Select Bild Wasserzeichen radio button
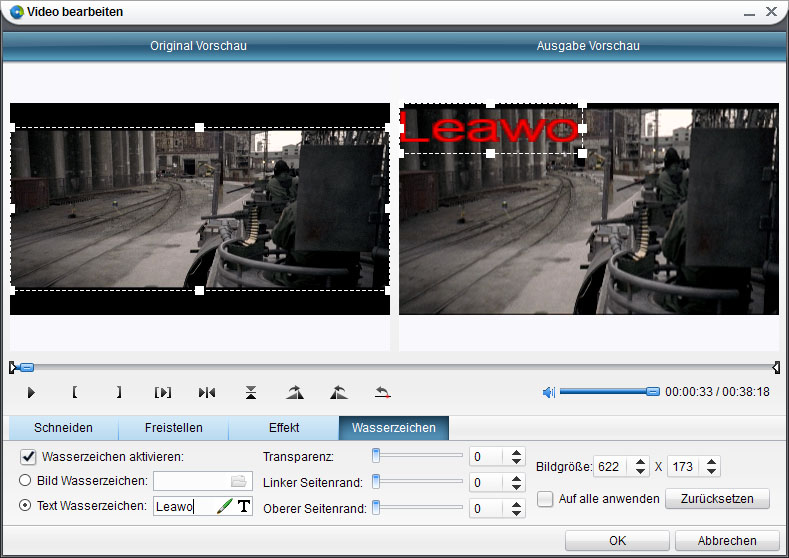The image size is (789, 558). coord(27,481)
